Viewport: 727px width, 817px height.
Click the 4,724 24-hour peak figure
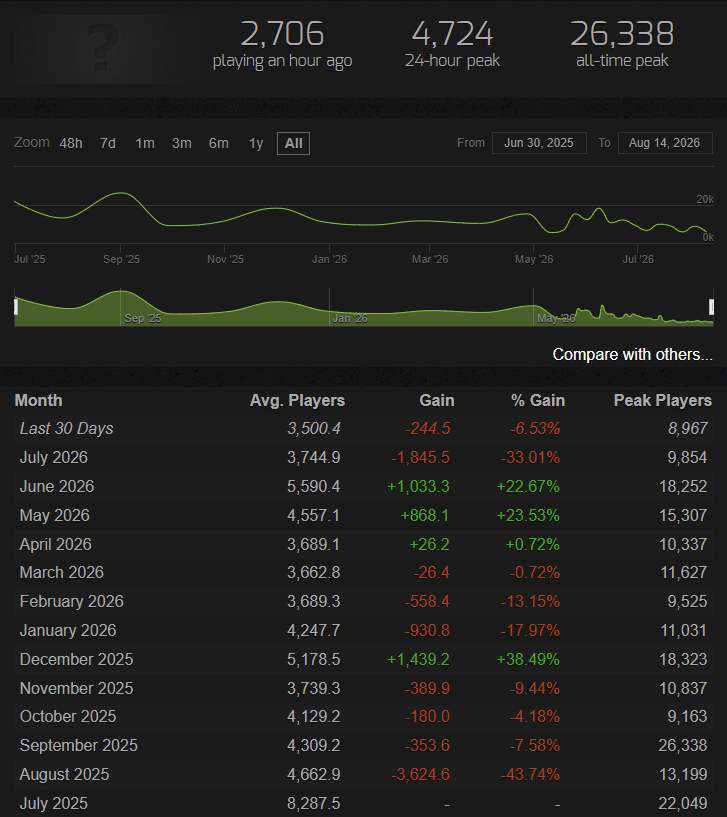tap(452, 34)
